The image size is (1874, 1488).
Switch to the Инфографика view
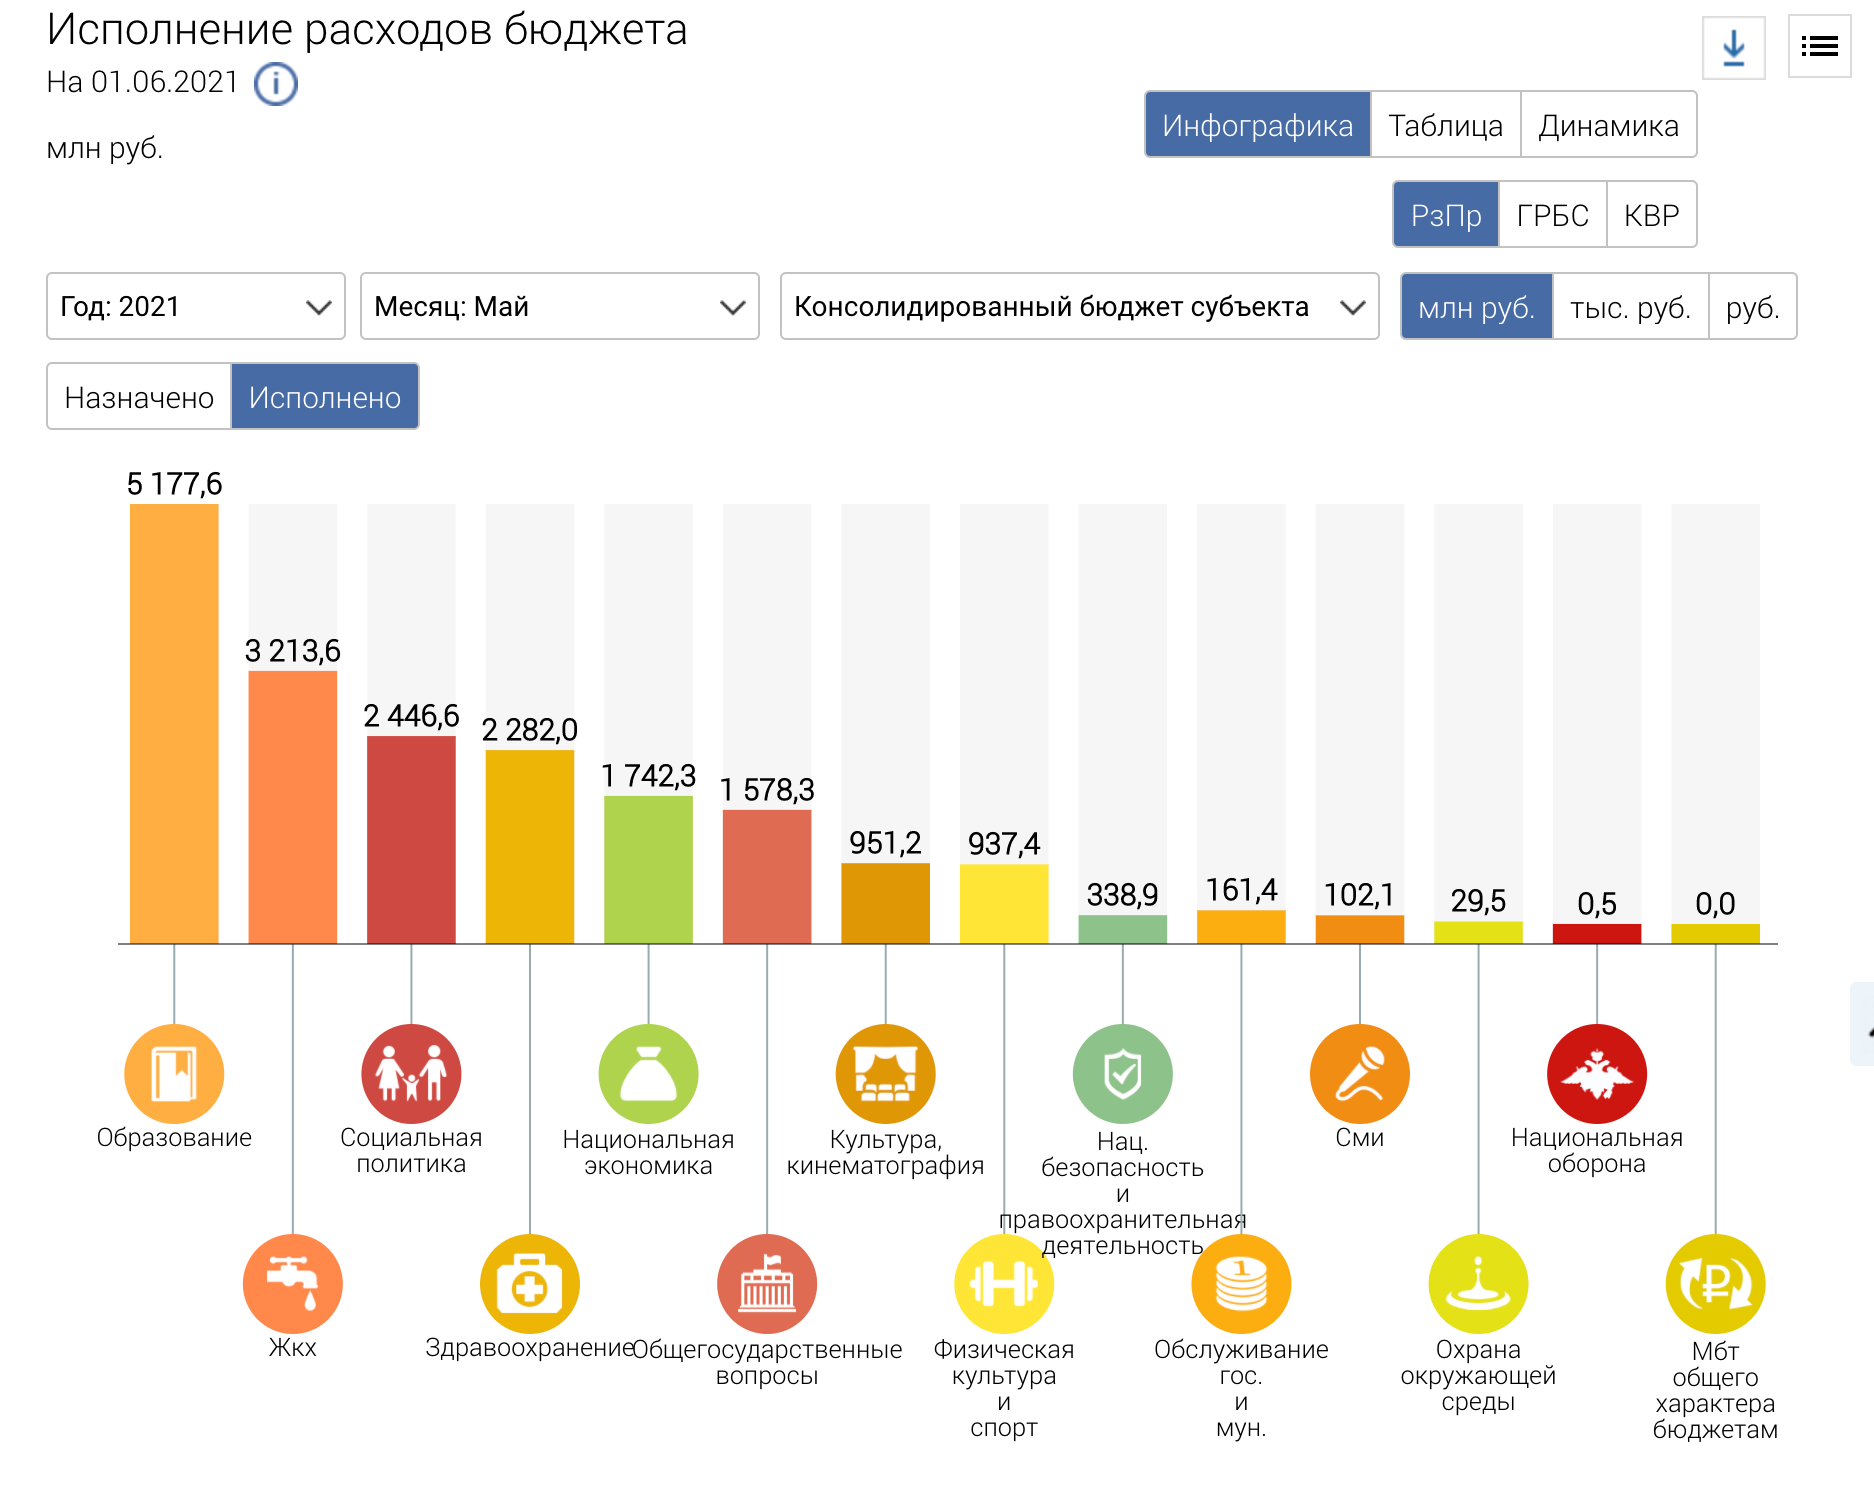[x=1258, y=125]
